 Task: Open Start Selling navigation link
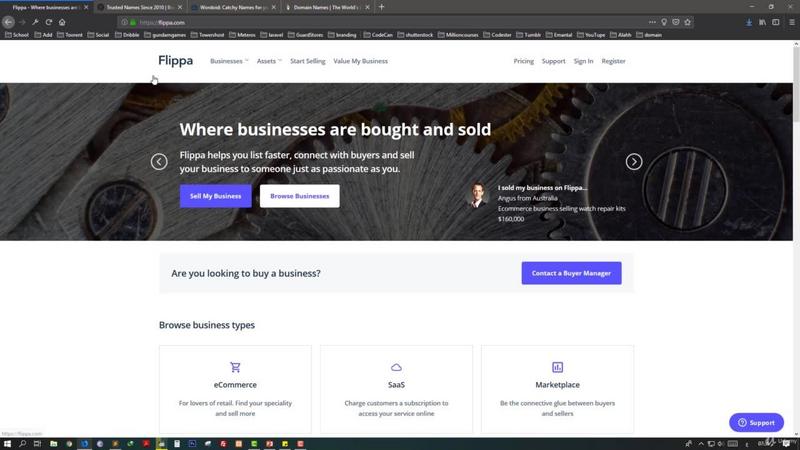click(x=308, y=61)
